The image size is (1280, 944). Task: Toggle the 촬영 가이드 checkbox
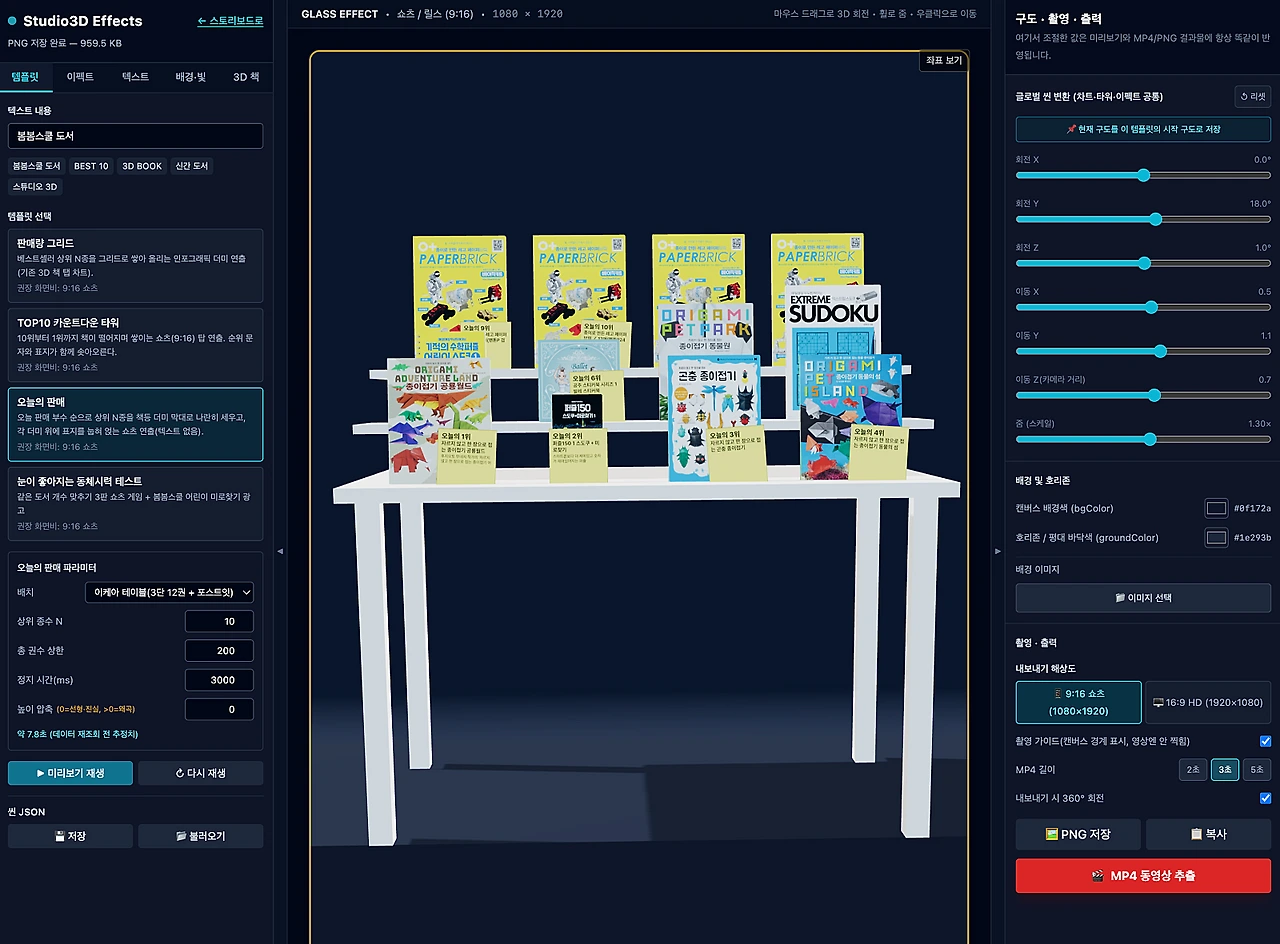(1265, 741)
